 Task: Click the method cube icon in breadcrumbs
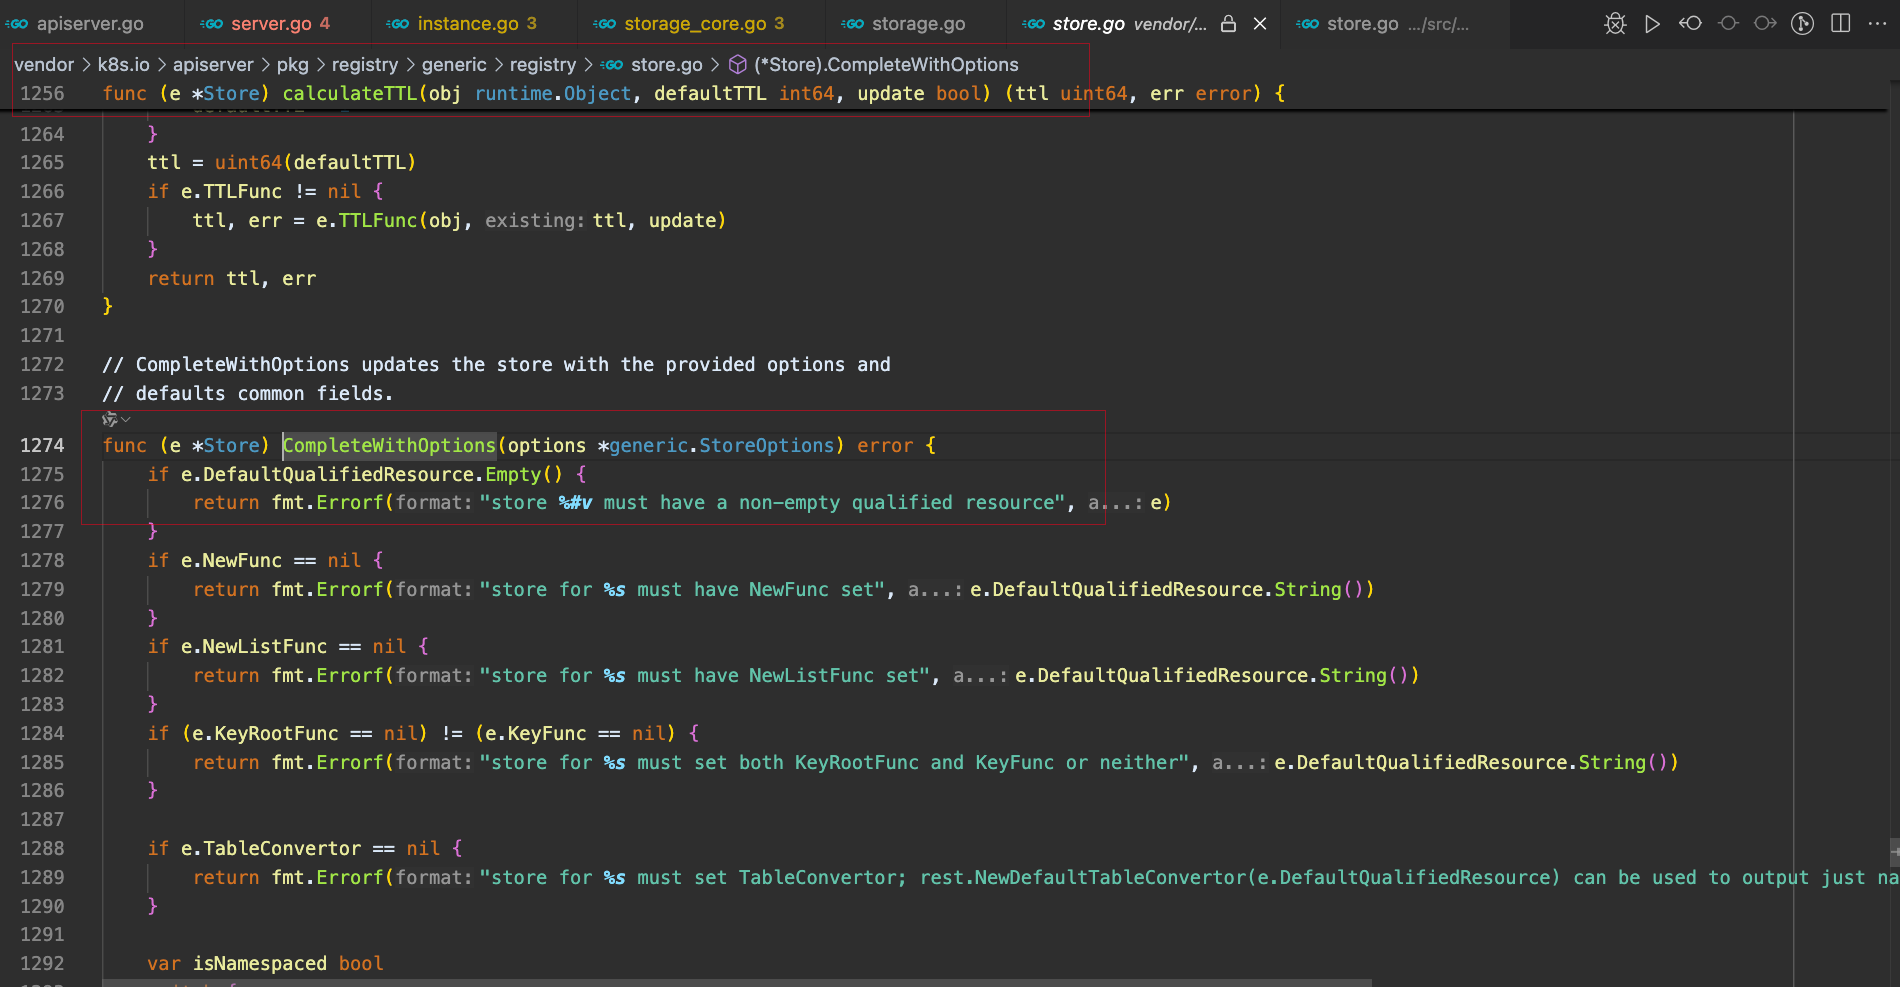click(x=738, y=64)
